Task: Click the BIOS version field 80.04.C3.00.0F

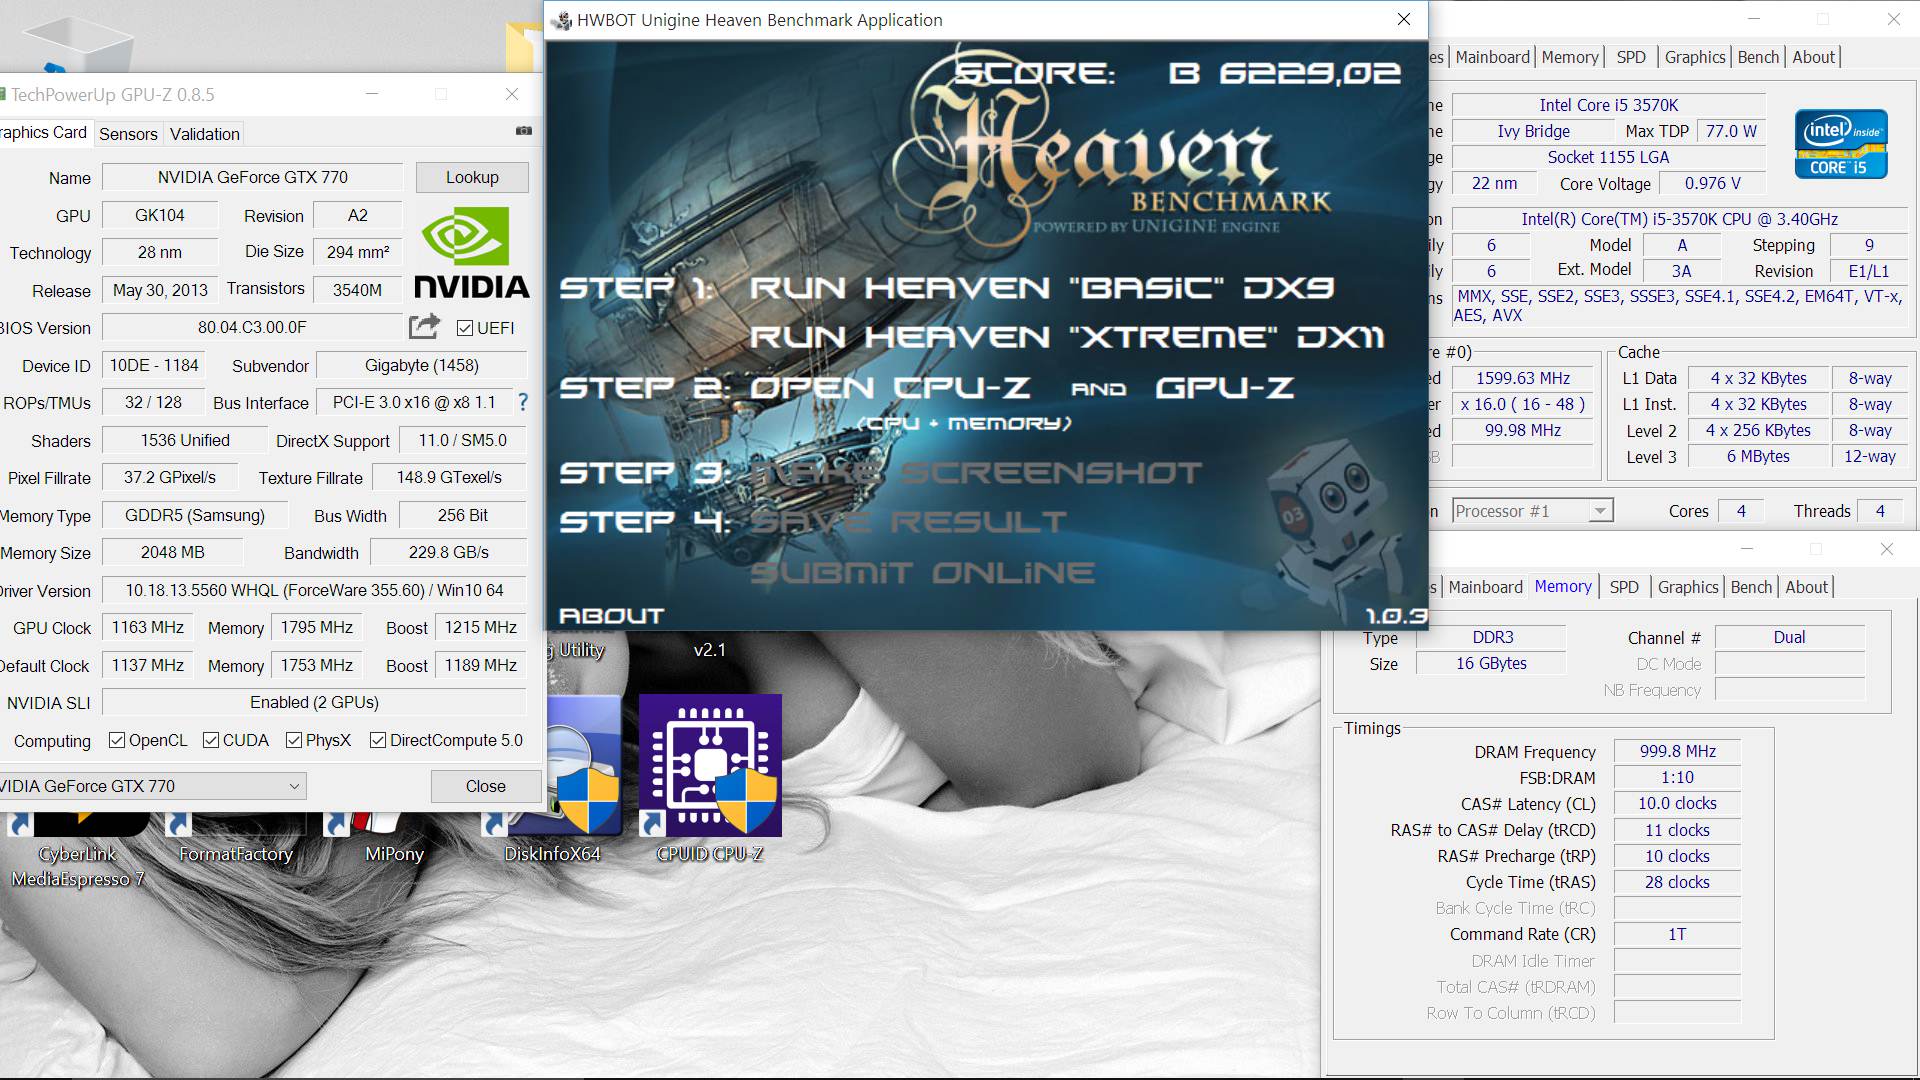Action: coord(252,327)
